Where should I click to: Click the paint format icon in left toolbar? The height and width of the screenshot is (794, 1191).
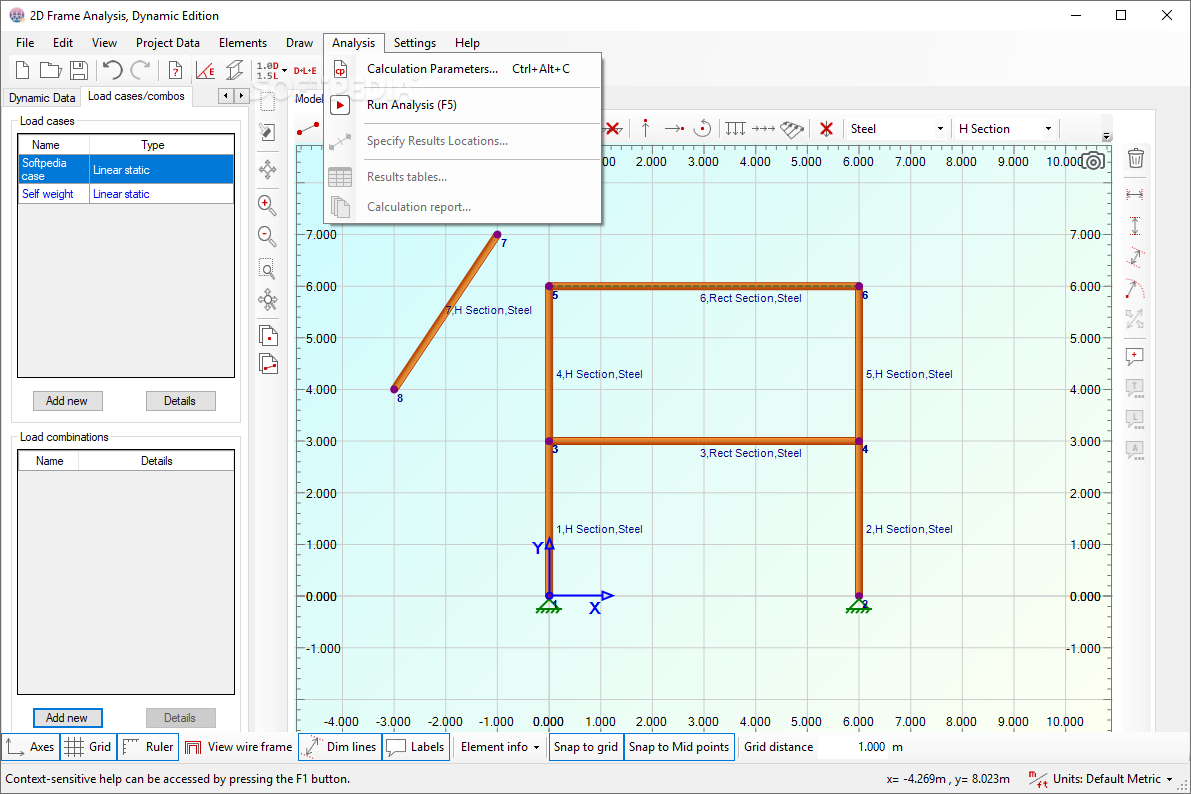coord(267,132)
